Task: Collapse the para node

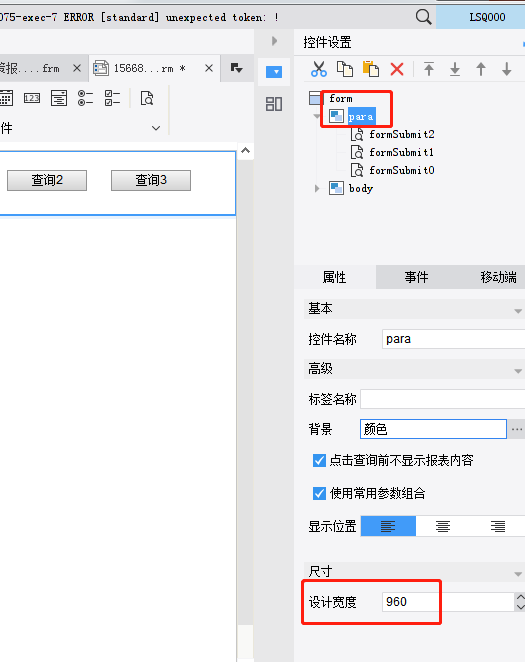Action: pos(317,116)
